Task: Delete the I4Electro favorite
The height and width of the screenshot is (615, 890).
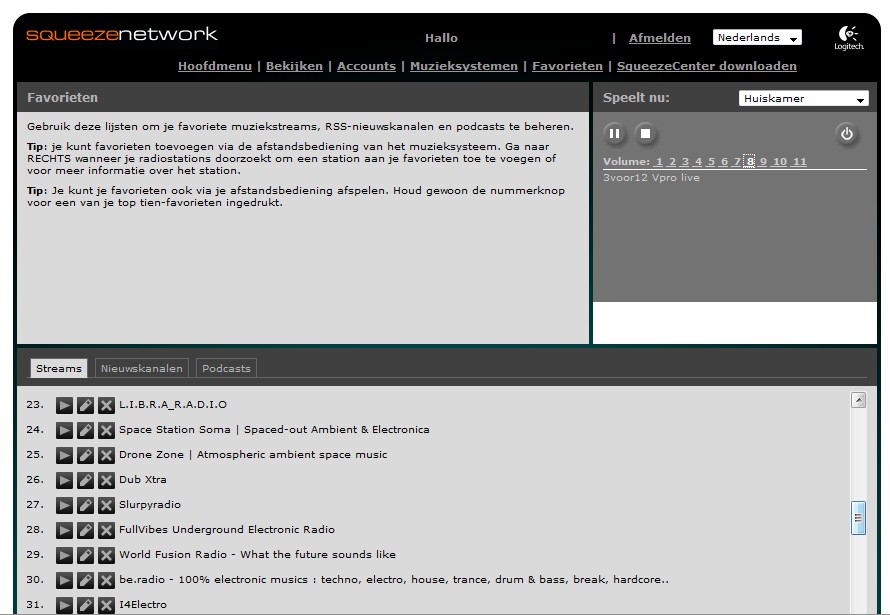Action: point(106,605)
